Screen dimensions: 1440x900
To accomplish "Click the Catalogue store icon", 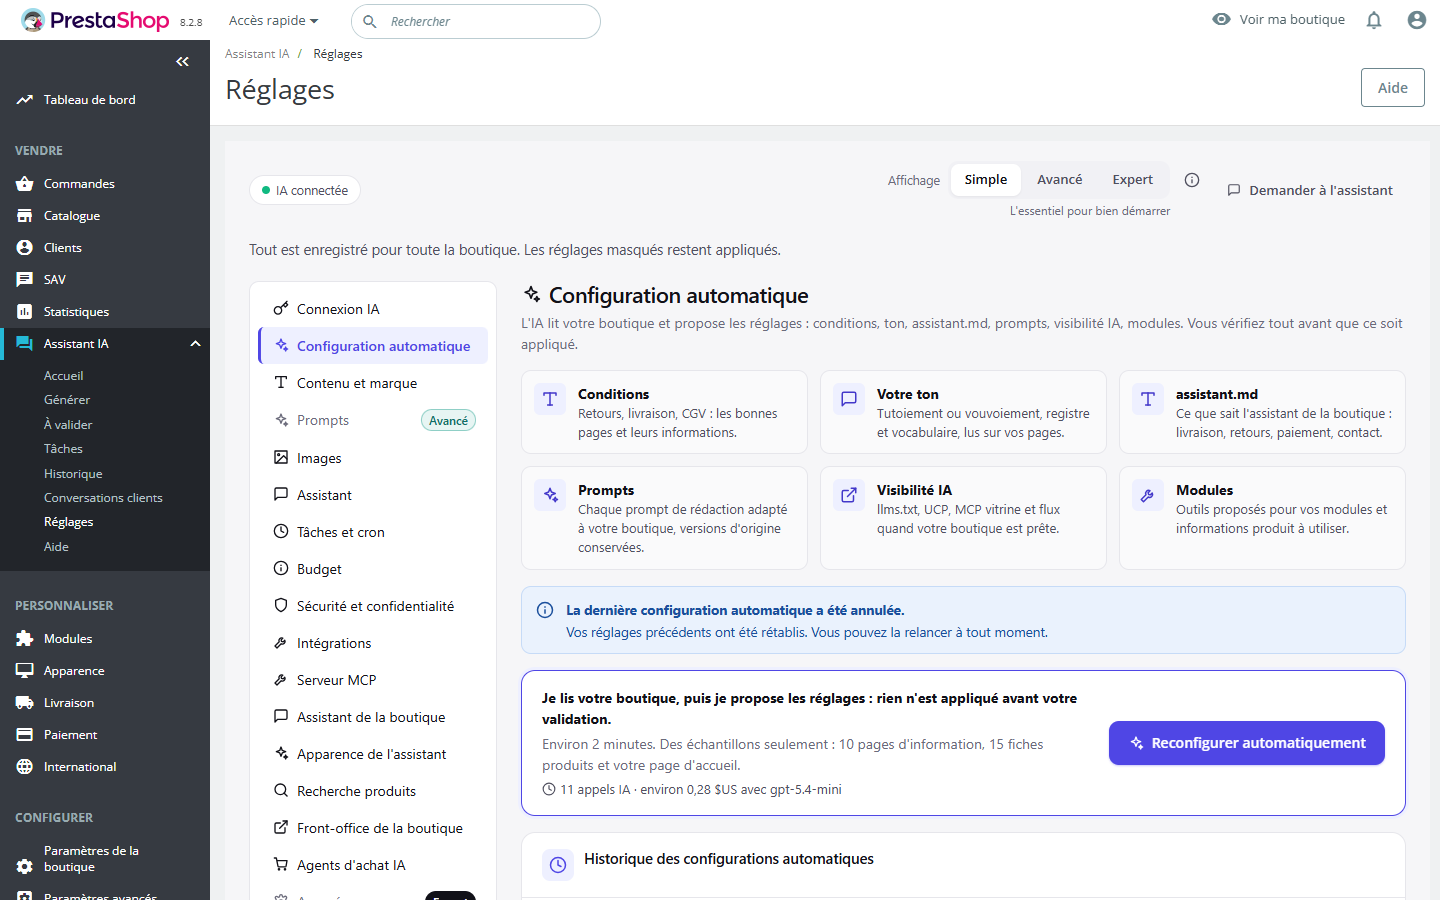I will click(25, 216).
